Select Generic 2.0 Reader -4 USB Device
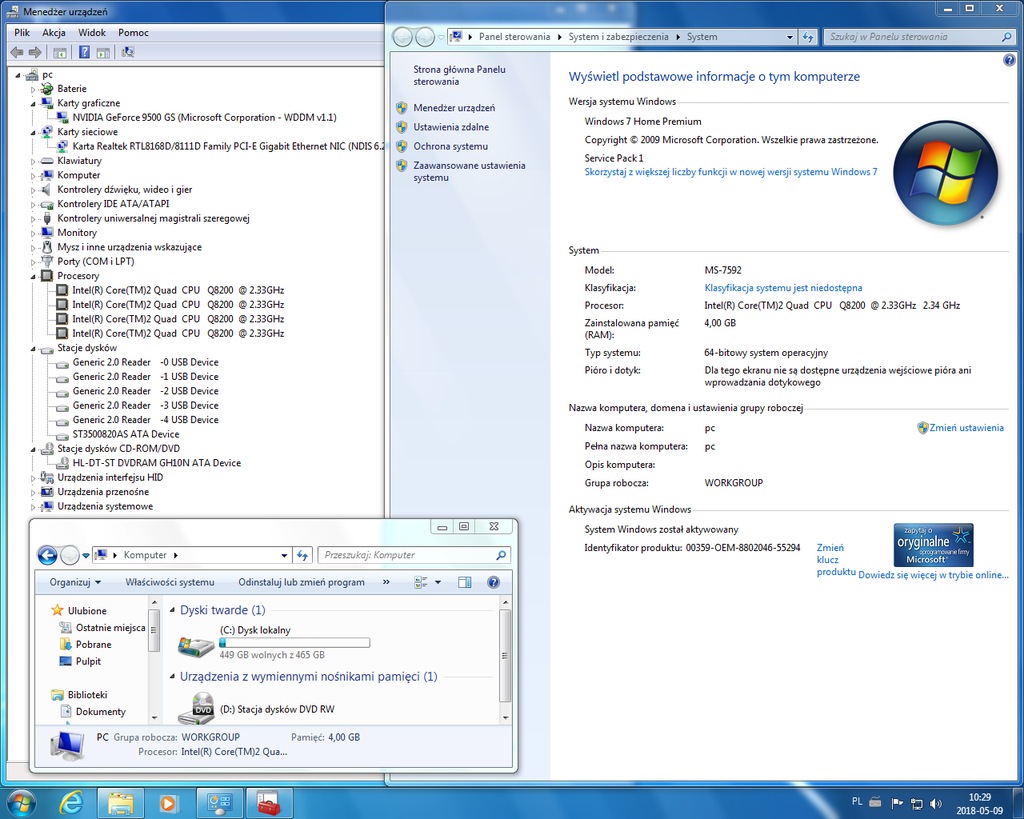This screenshot has height=819, width=1024. pyautogui.click(x=146, y=420)
